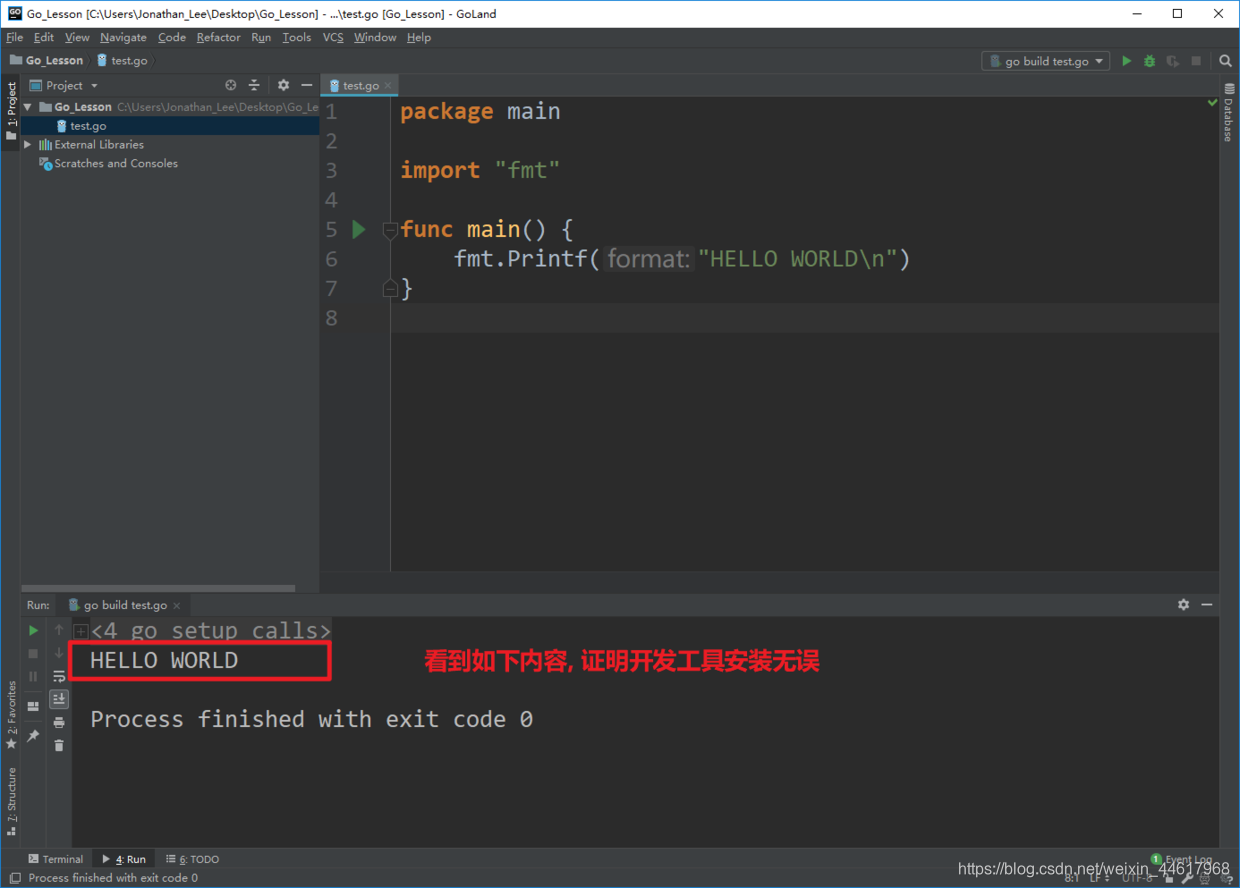Open the go build test.go configuration dropdown
This screenshot has width=1240, height=888.
click(x=1046, y=61)
